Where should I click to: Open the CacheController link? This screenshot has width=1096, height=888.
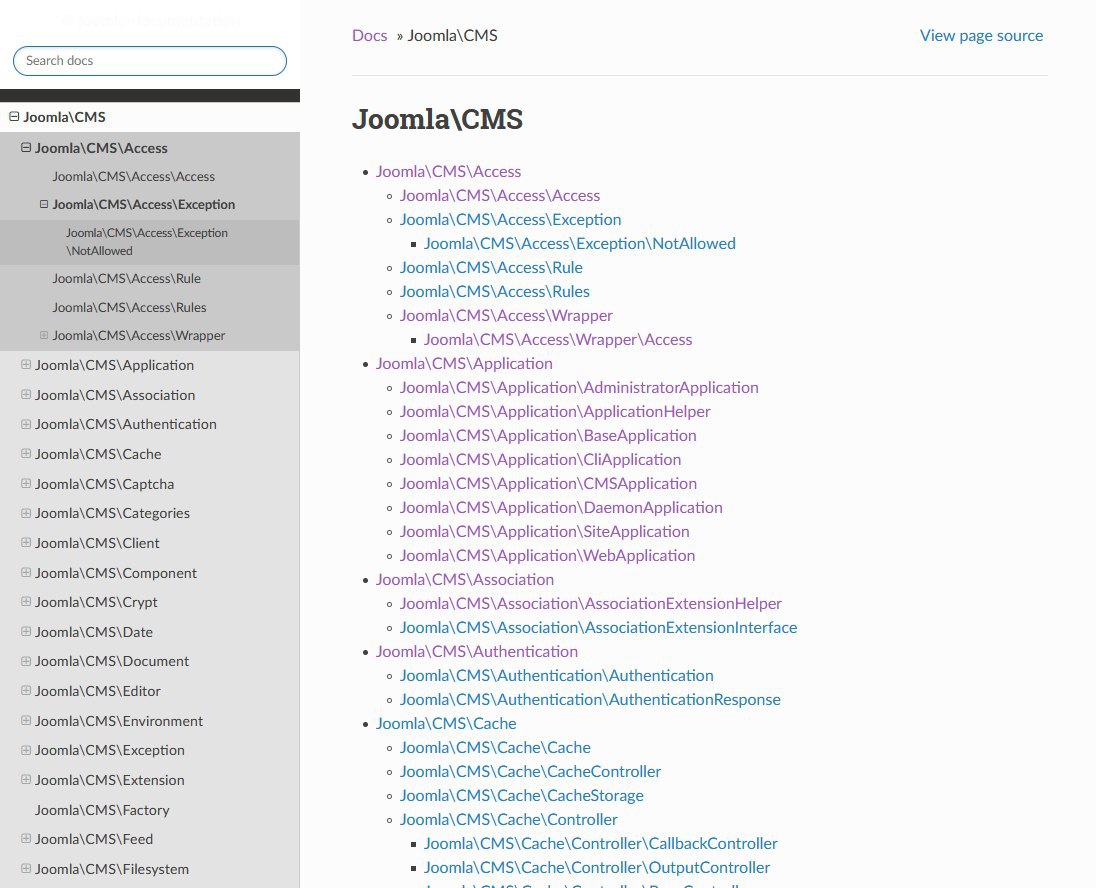(x=531, y=771)
